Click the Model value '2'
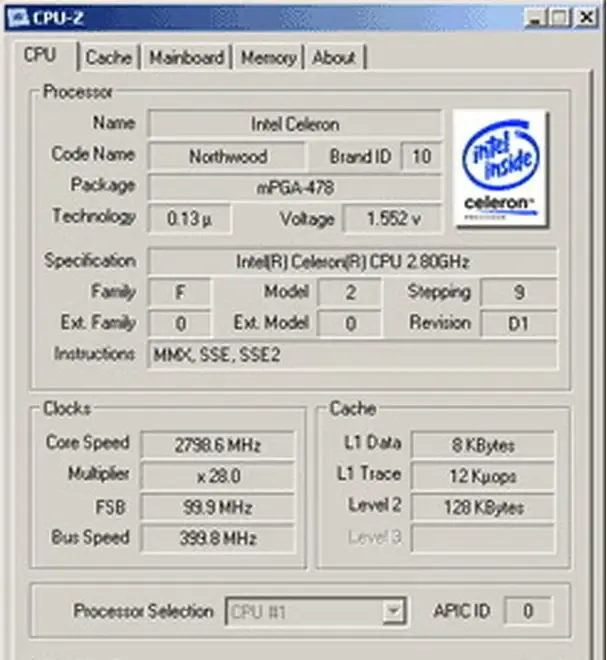The height and width of the screenshot is (660, 607). [x=350, y=292]
